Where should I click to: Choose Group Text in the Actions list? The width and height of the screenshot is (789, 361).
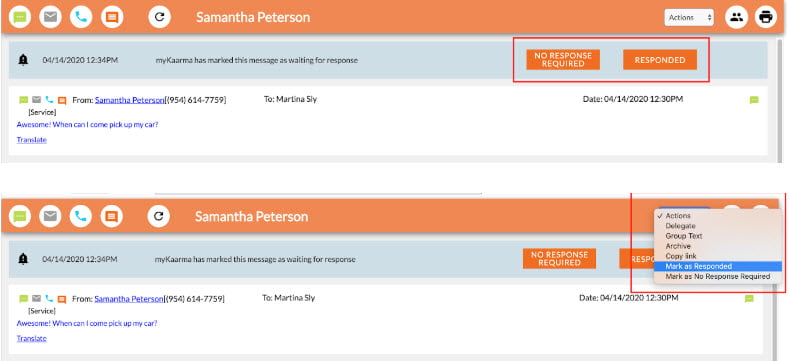[684, 236]
